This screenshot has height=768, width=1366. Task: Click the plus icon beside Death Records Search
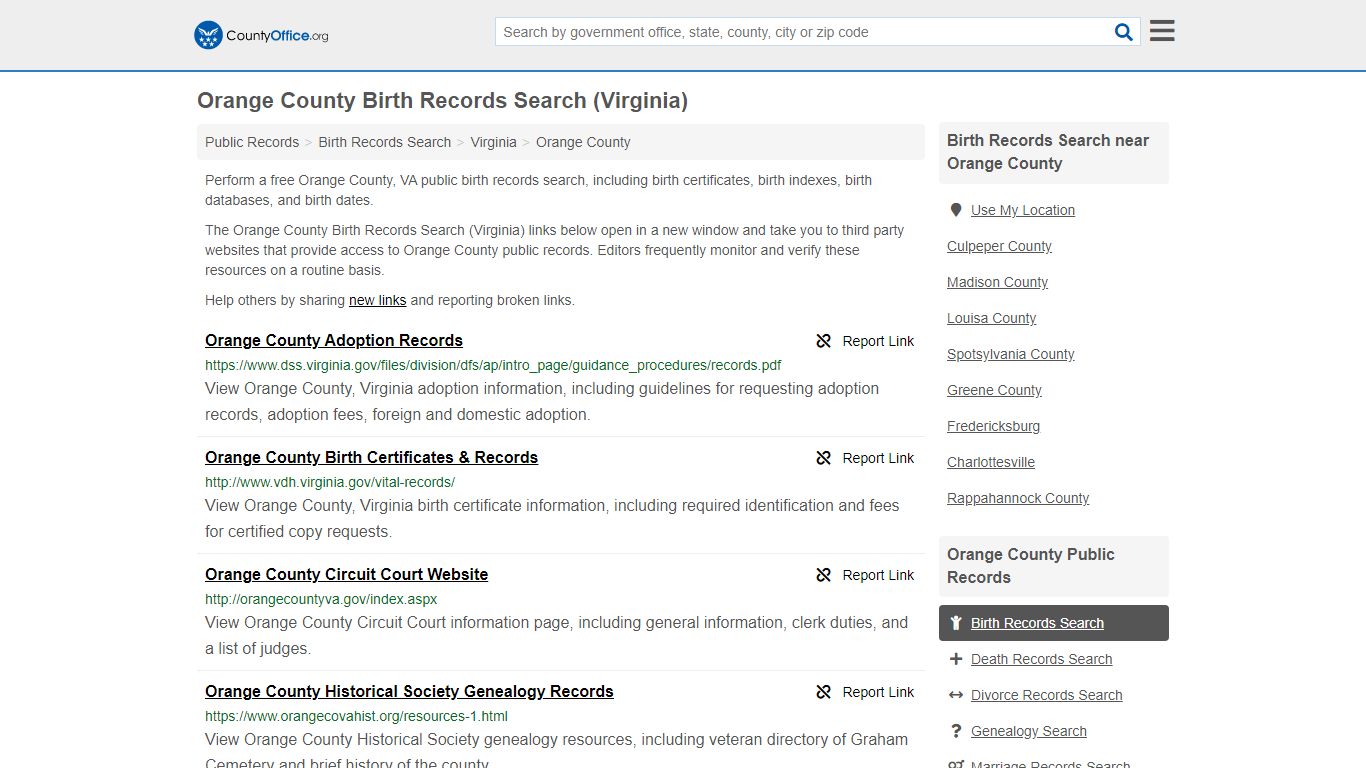pos(956,659)
